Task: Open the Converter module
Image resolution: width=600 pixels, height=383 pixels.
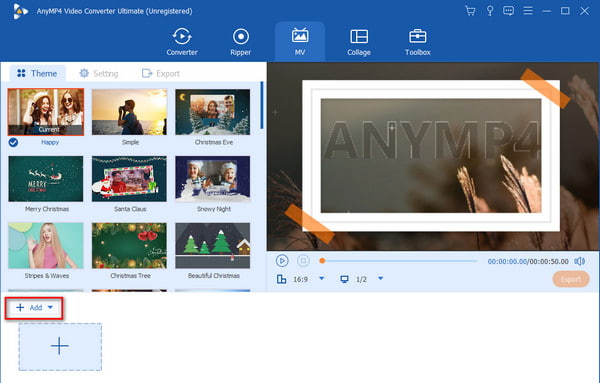Action: (x=182, y=42)
